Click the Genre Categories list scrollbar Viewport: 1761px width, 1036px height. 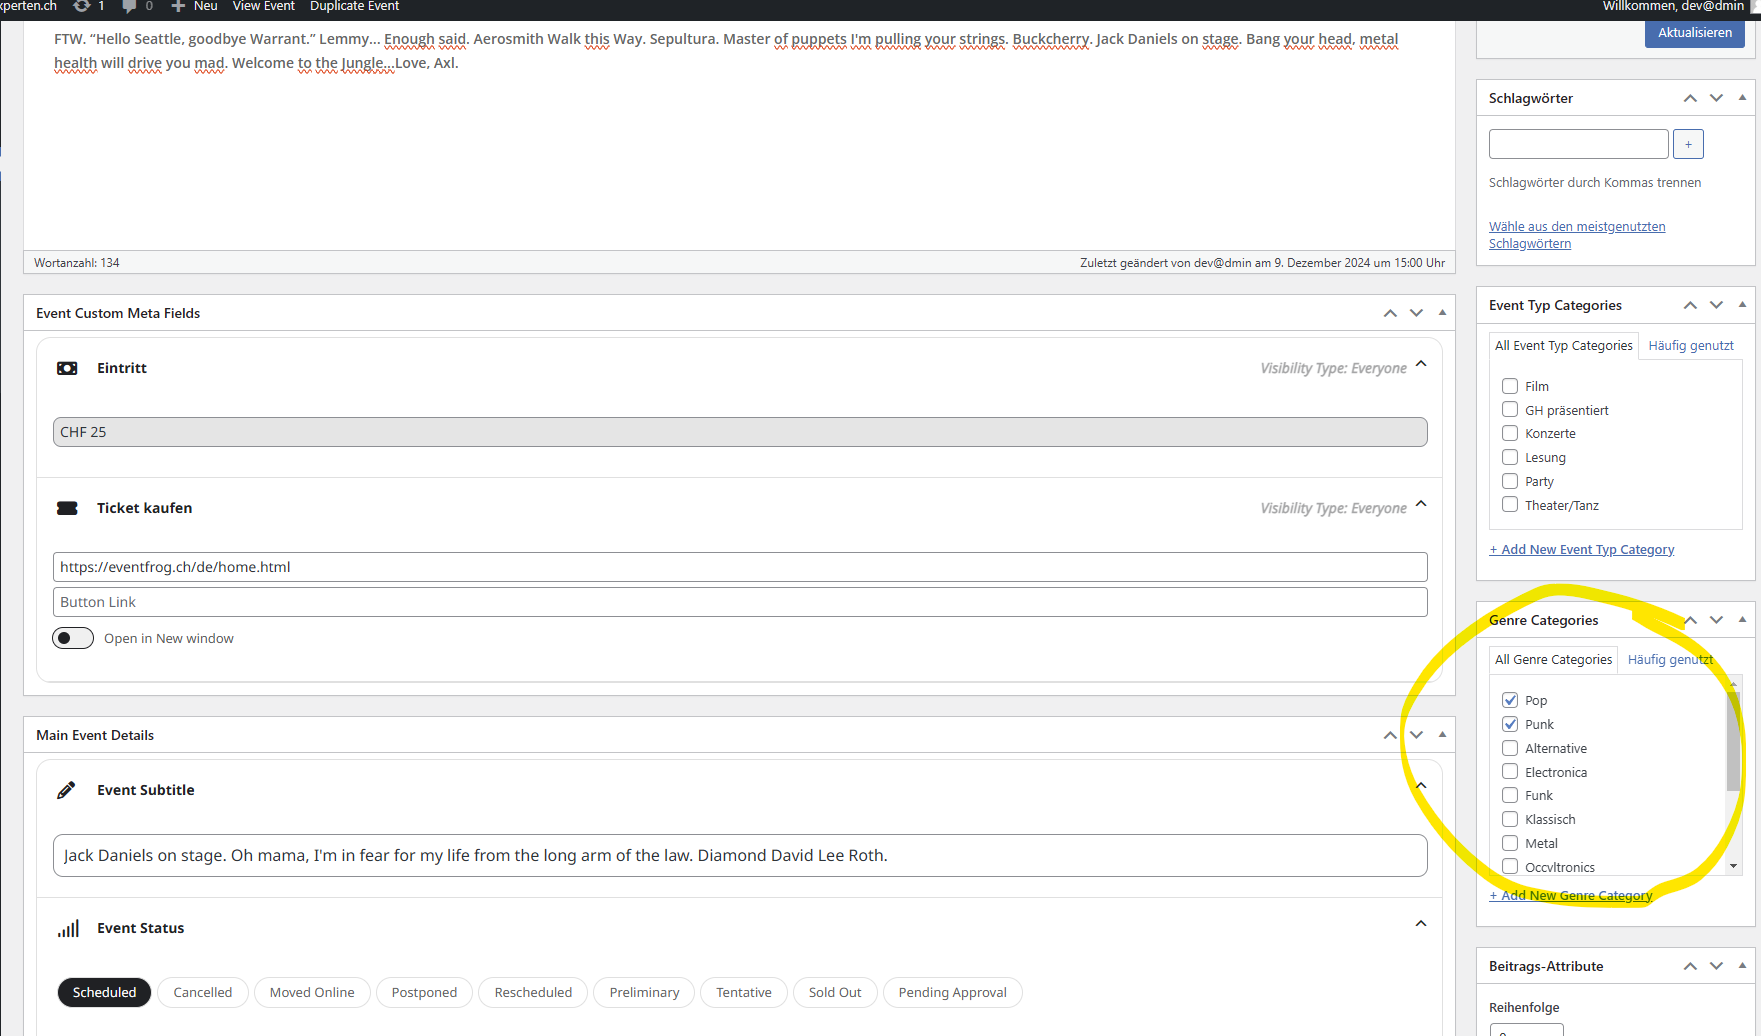[x=1733, y=740]
